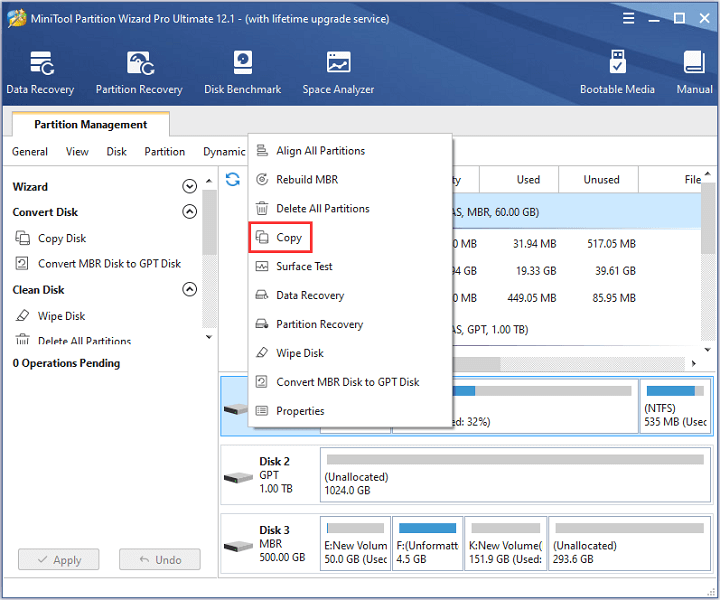Choose Copy in the context menu
This screenshot has width=720, height=600.
(281, 237)
